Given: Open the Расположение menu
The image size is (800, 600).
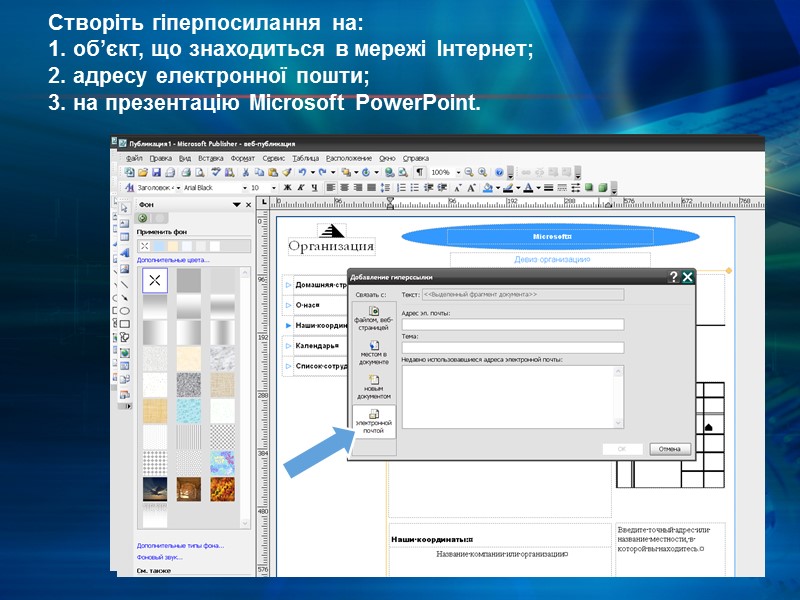Looking at the screenshot, I should click(x=349, y=158).
